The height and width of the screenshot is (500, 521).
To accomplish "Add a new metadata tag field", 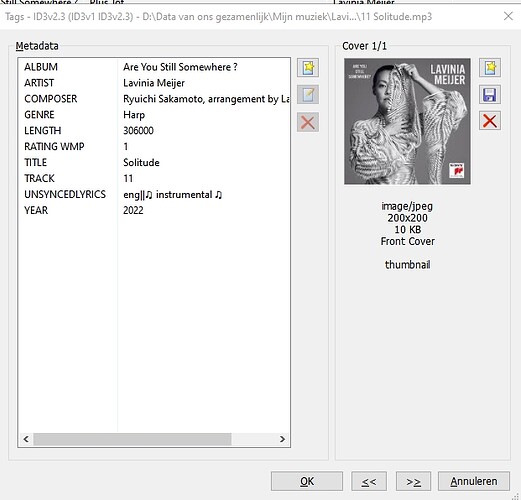I will point(308,68).
